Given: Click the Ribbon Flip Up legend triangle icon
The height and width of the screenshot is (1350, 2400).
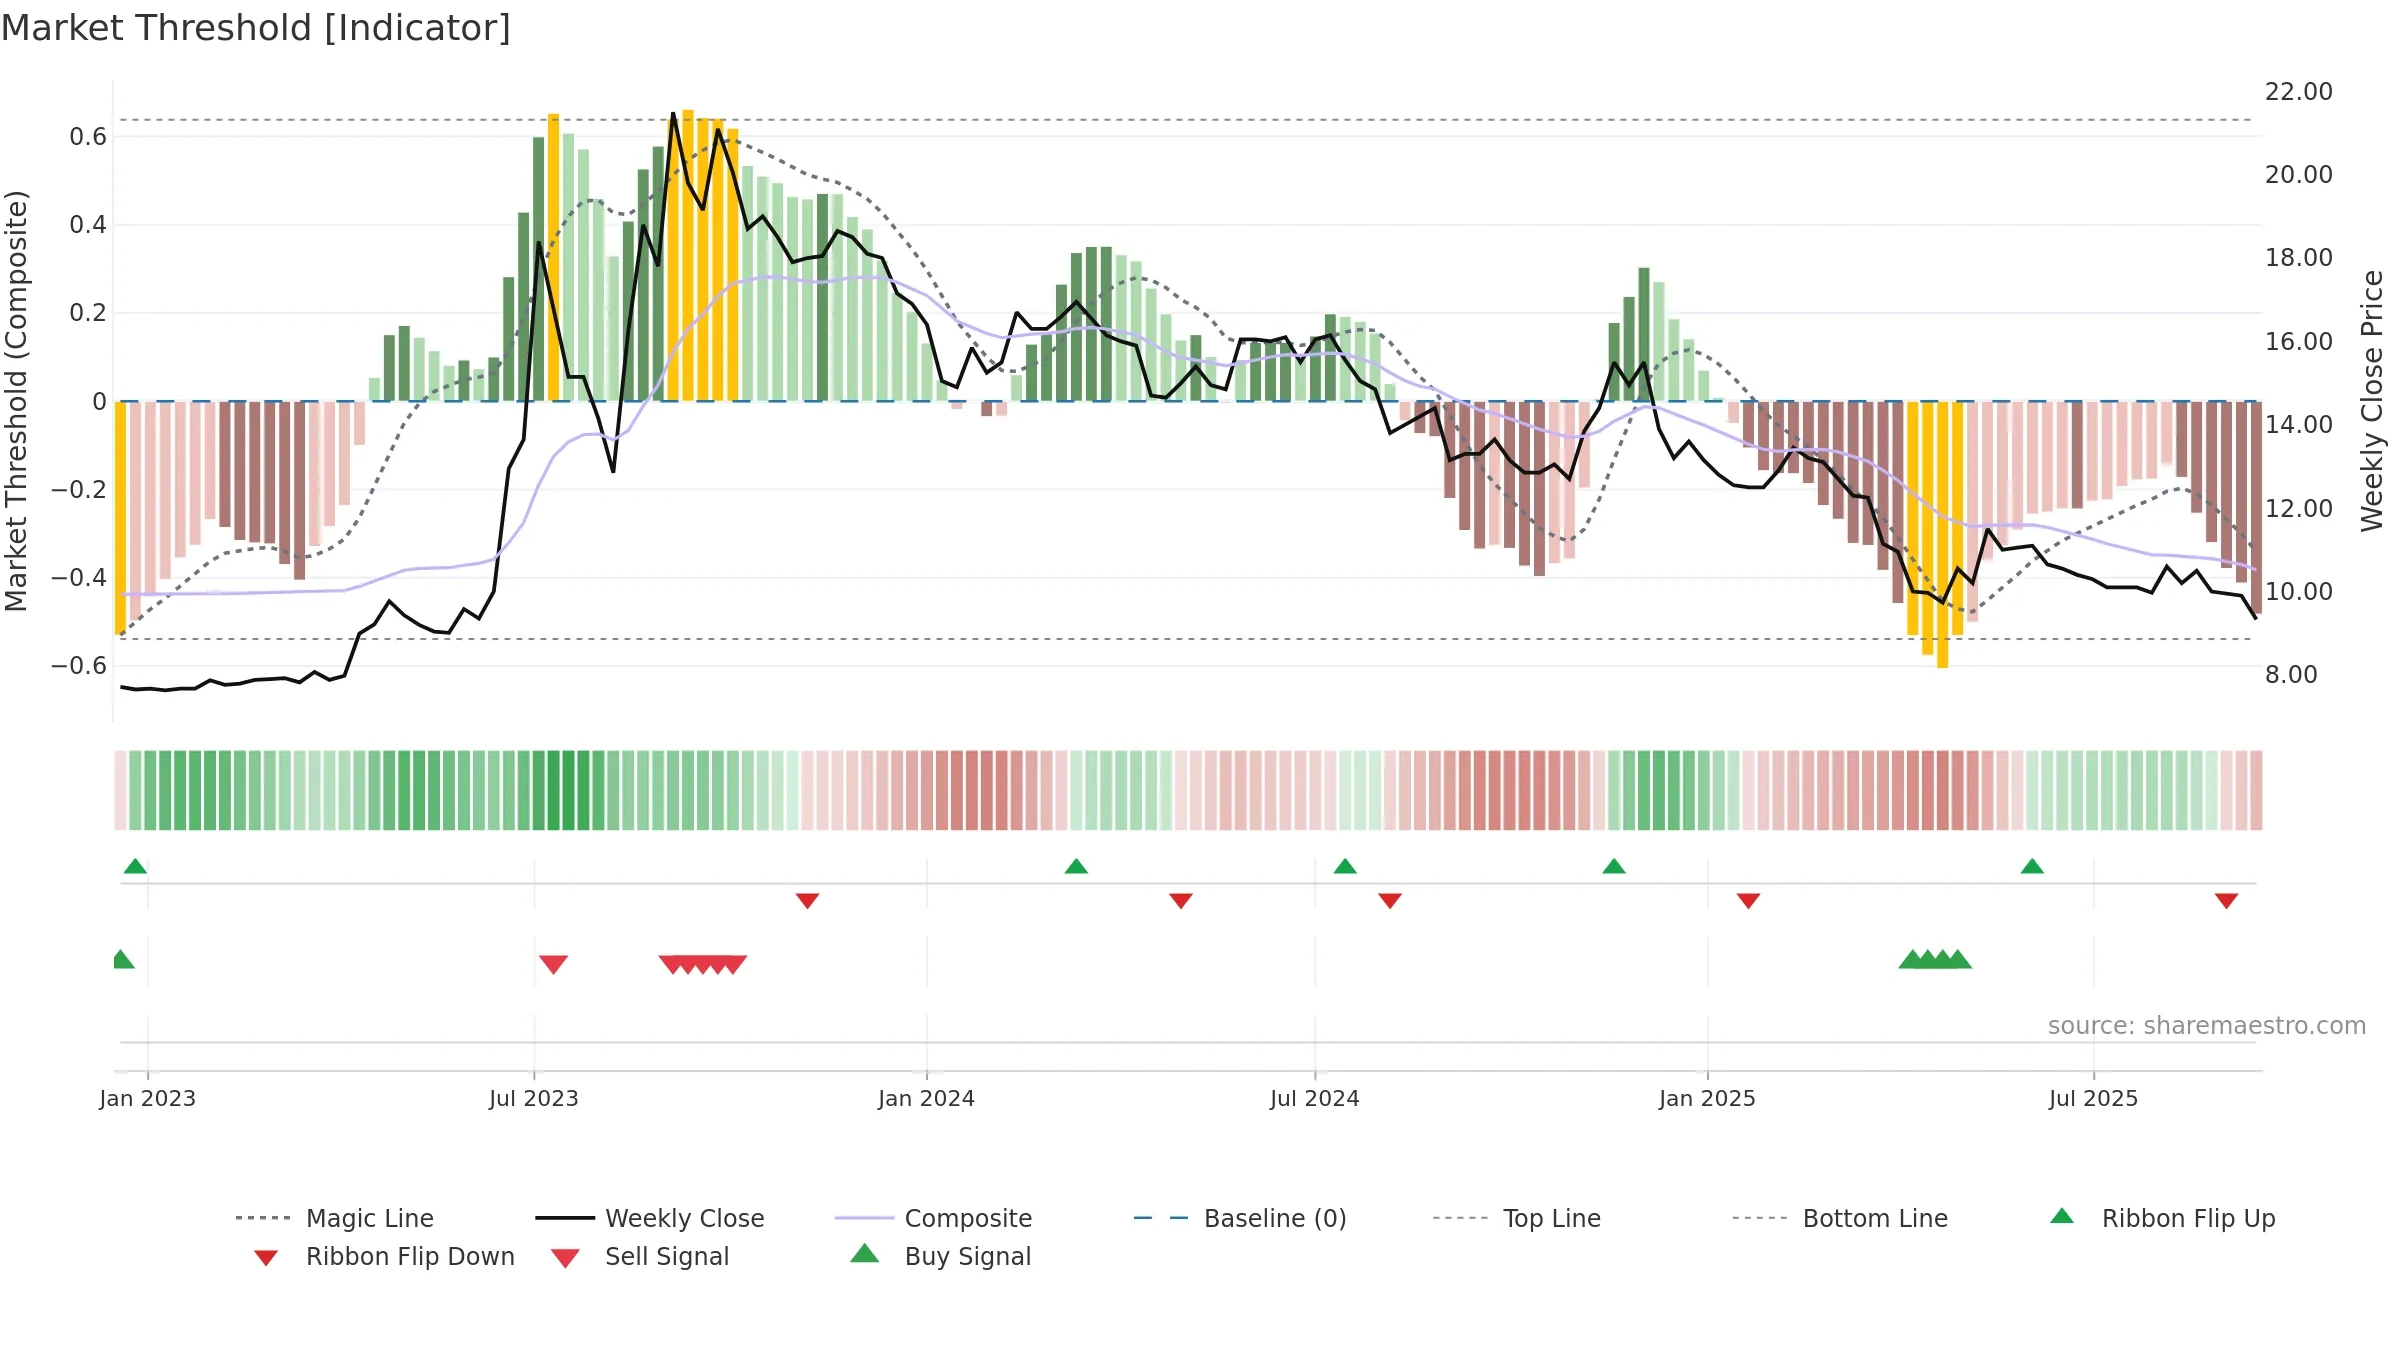Looking at the screenshot, I should tap(2062, 1216).
